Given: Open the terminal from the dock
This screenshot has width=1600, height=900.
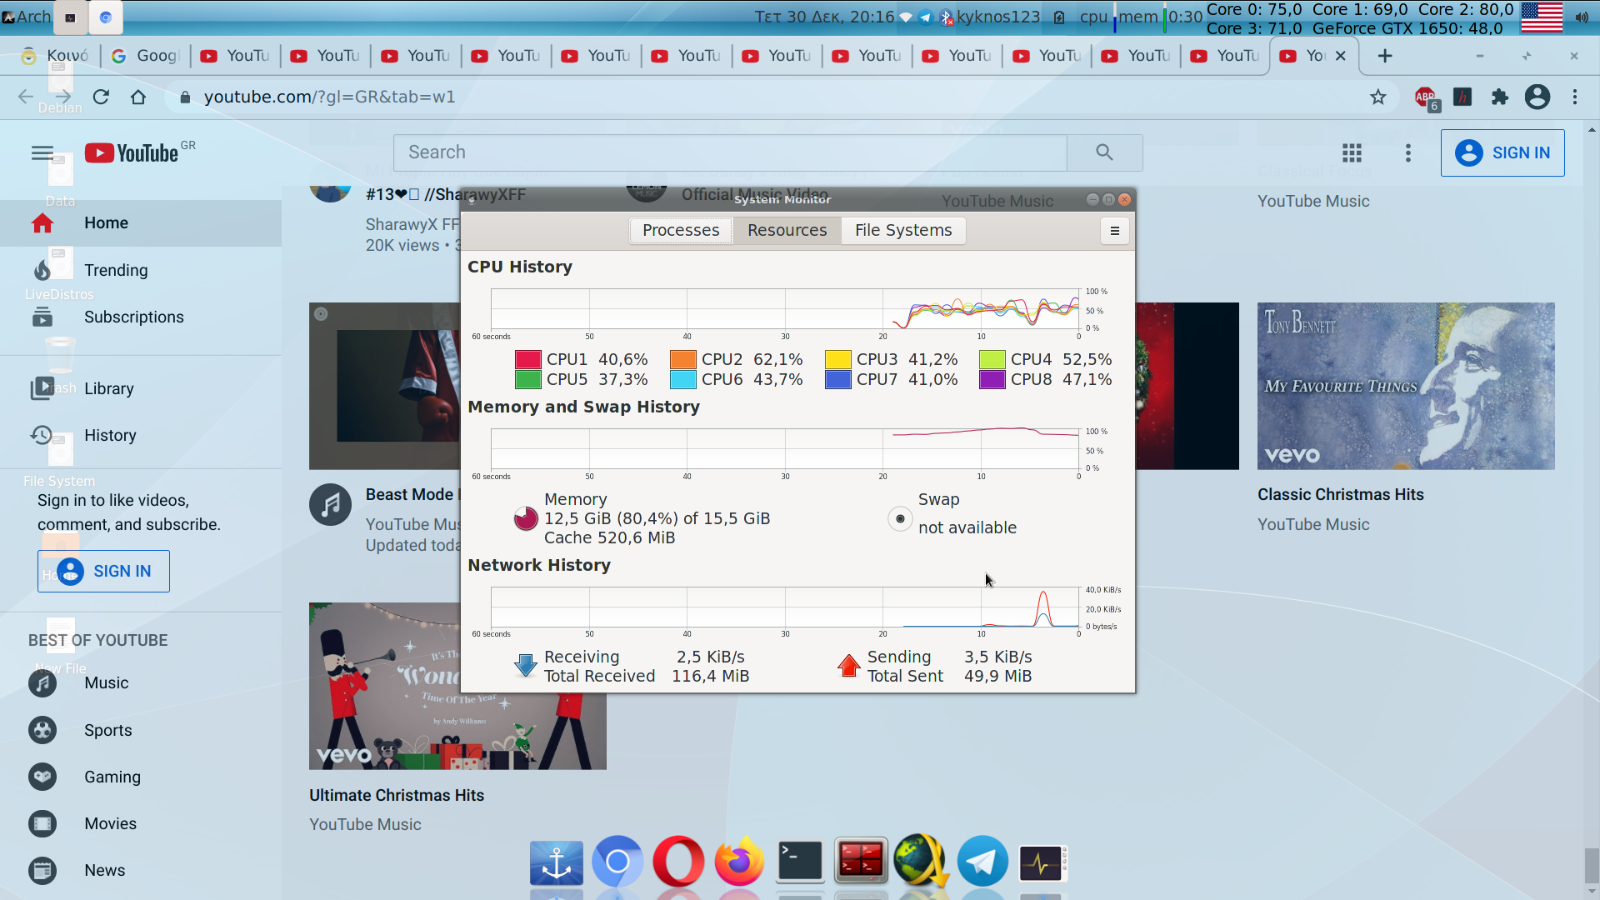Looking at the screenshot, I should click(800, 861).
